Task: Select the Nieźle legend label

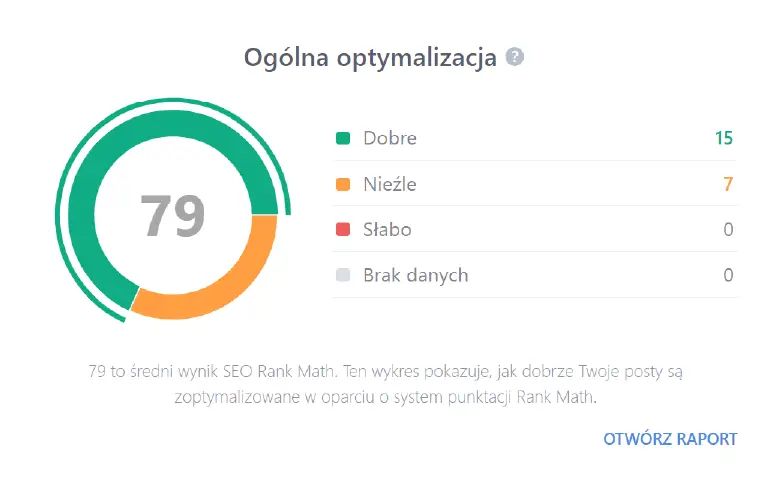Action: [x=390, y=184]
